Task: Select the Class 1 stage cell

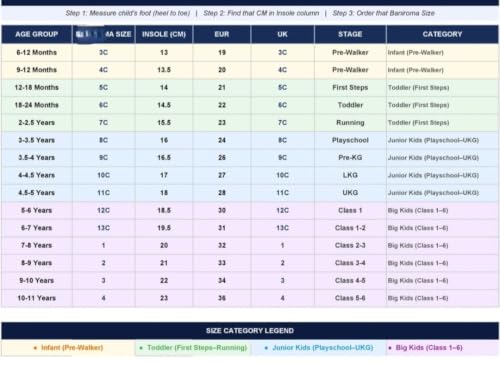Action: pyautogui.click(x=350, y=210)
